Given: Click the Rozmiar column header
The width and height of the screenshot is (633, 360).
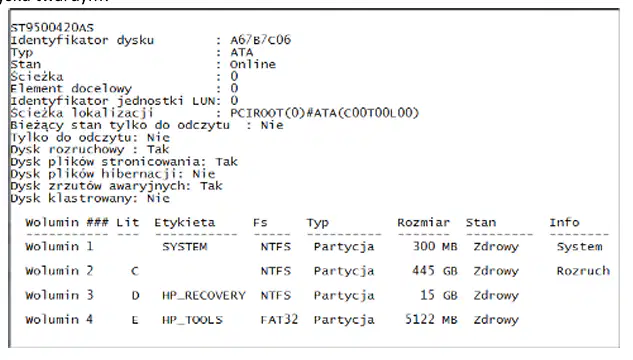Looking at the screenshot, I should 423,223.
